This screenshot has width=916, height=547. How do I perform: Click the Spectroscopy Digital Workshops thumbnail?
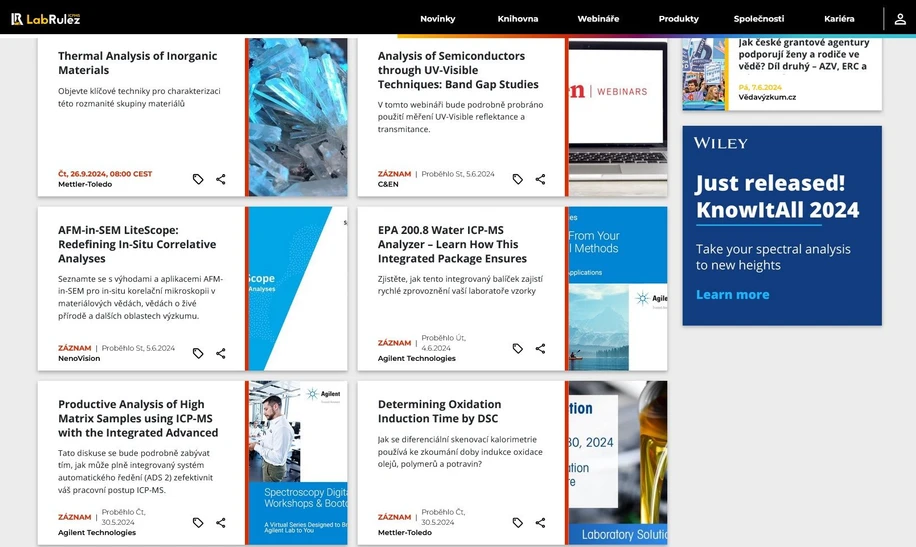(296, 463)
